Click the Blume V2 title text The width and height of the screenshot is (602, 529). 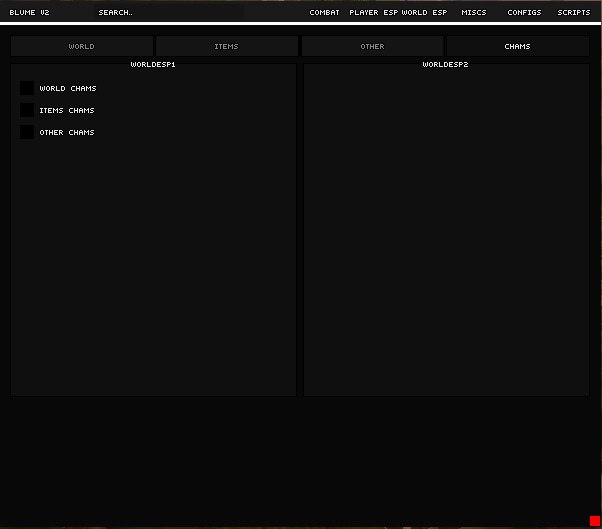30,13
